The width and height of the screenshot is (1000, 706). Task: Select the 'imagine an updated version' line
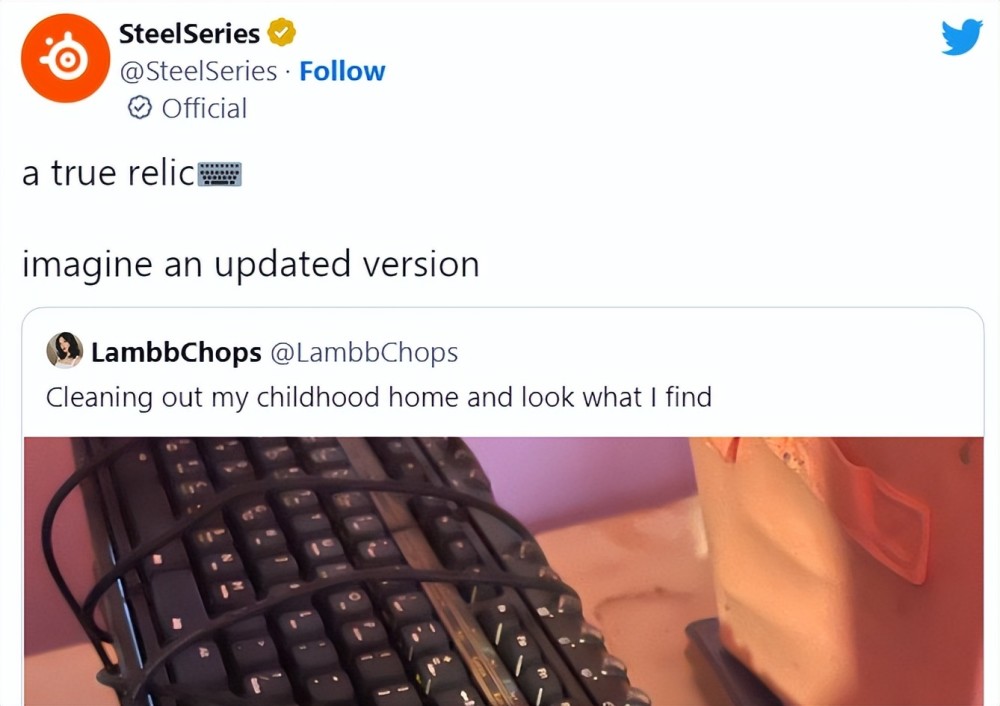coord(251,264)
